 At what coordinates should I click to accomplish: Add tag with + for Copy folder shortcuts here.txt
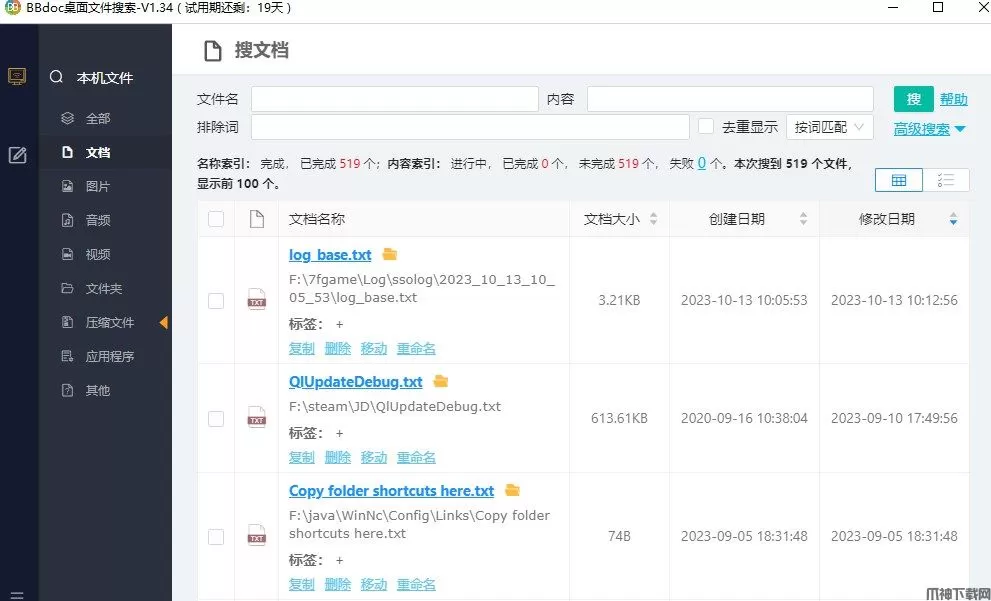click(339, 560)
